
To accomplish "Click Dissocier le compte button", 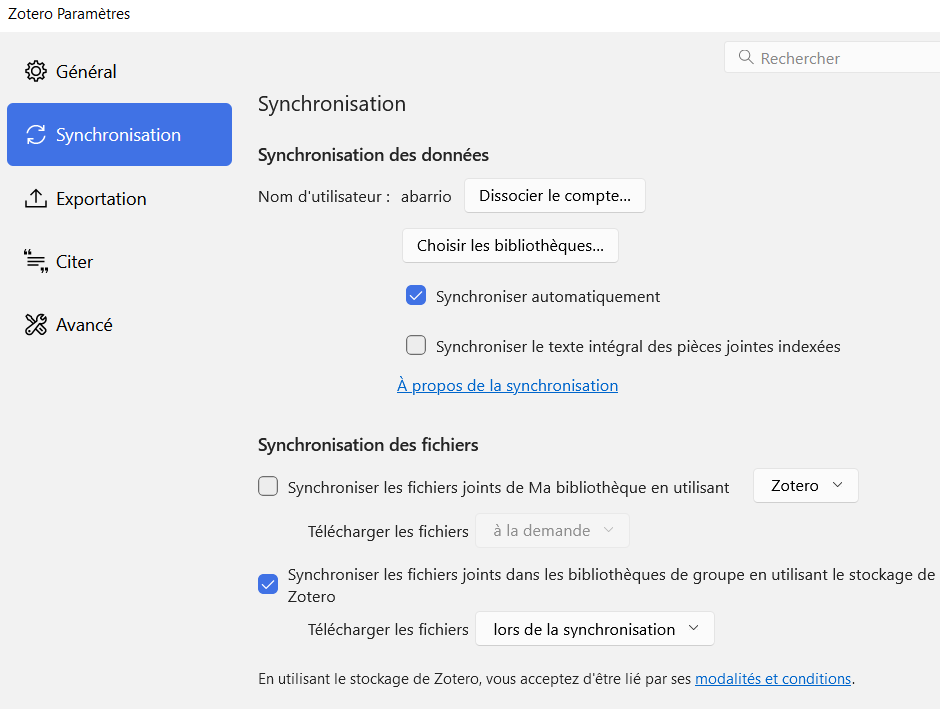I will click(x=555, y=195).
